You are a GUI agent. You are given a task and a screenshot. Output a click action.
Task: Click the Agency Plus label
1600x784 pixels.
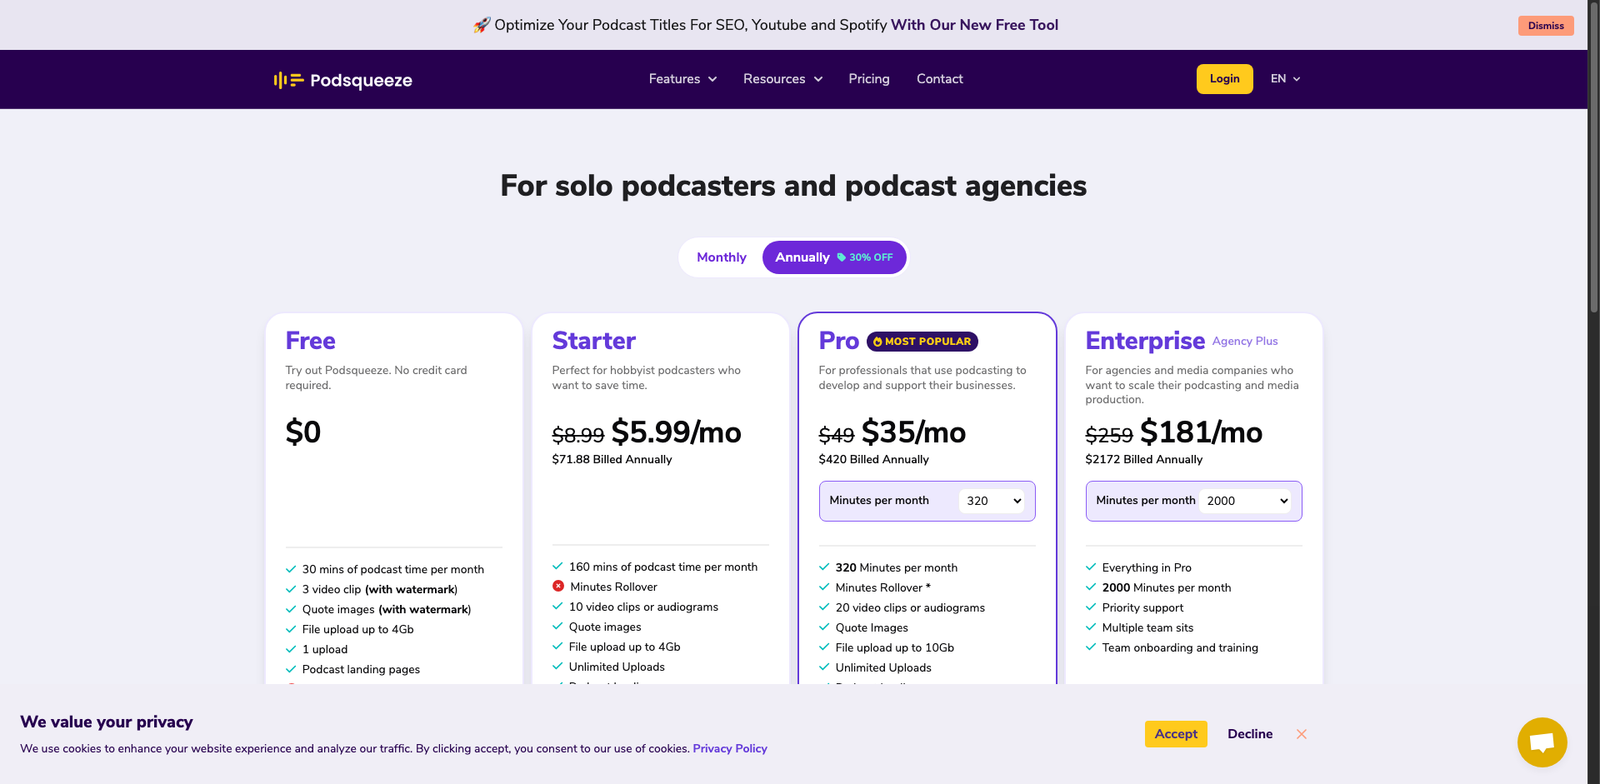tap(1245, 341)
